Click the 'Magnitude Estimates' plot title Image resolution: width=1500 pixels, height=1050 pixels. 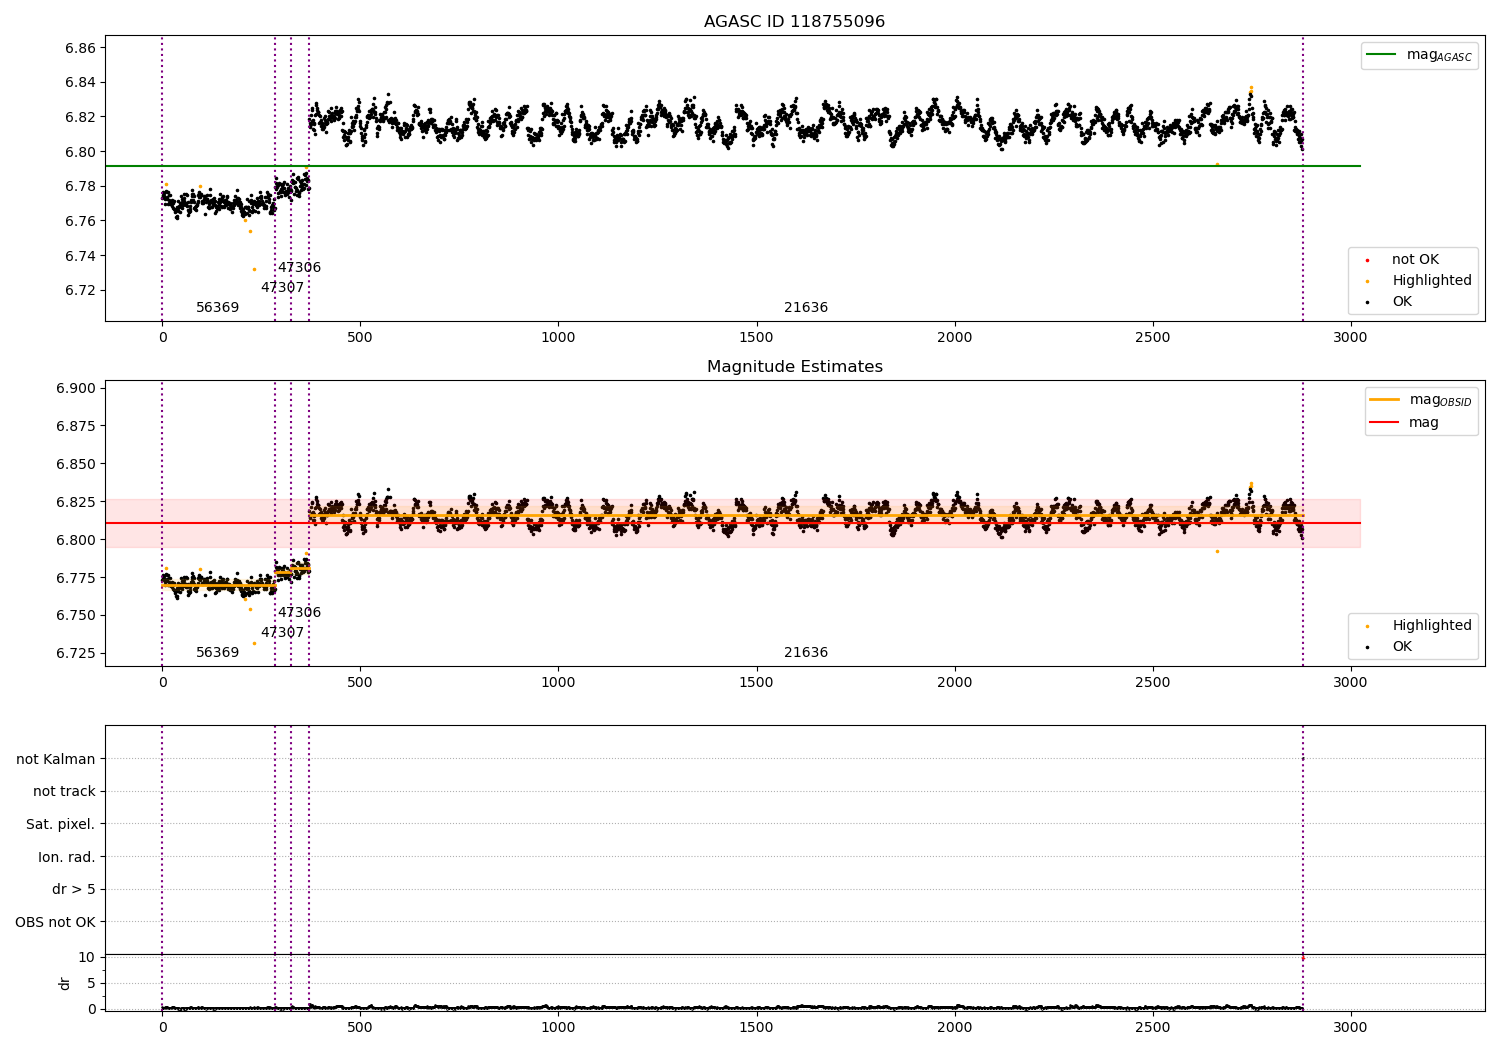point(794,367)
